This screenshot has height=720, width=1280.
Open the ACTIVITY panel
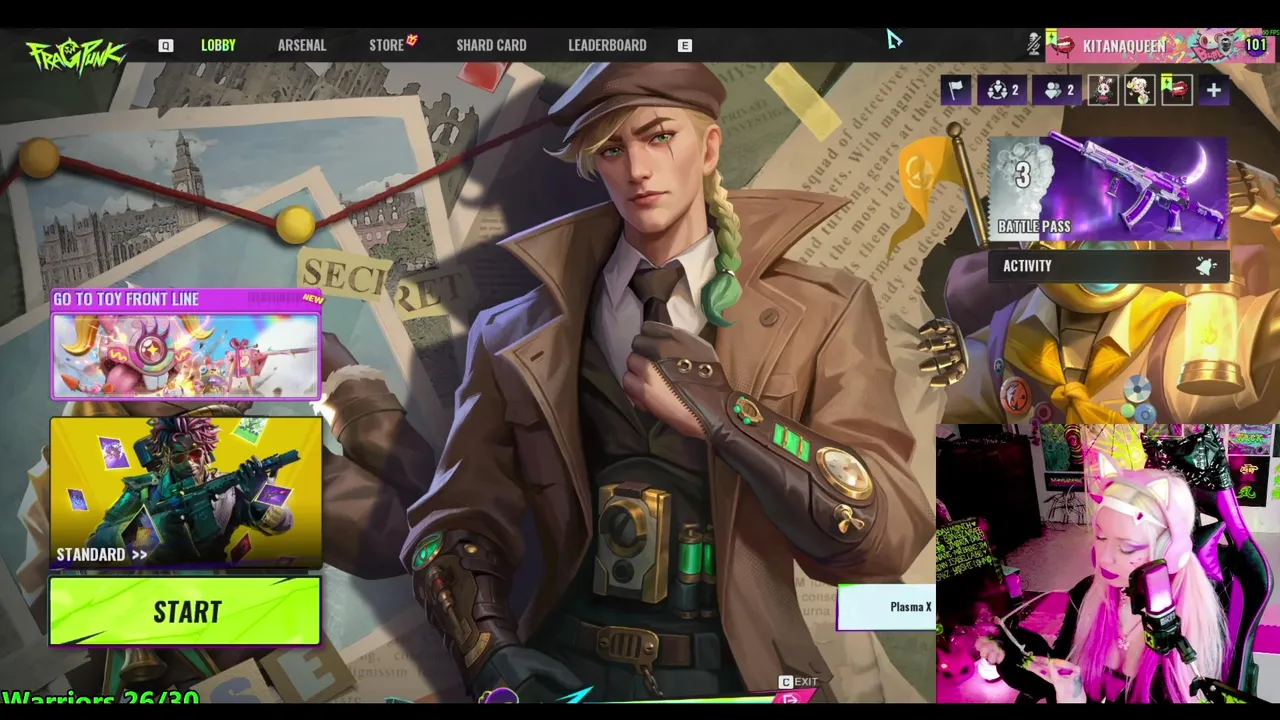(1108, 266)
